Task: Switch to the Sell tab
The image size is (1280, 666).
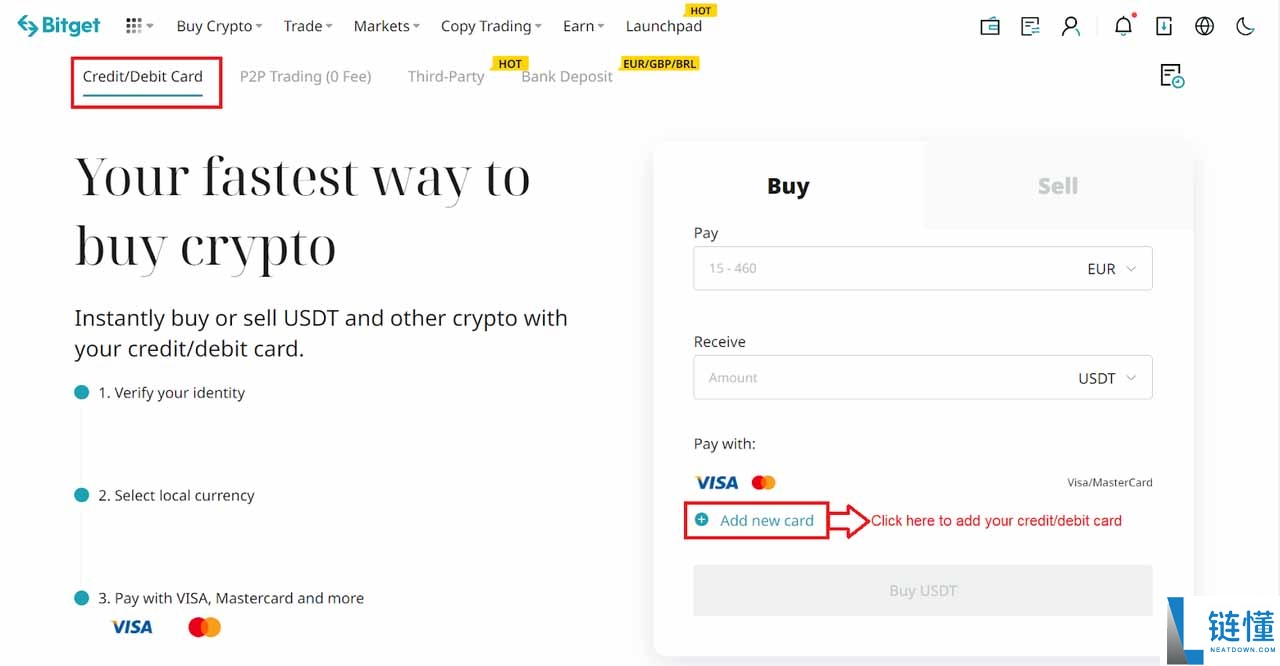Action: (x=1057, y=186)
